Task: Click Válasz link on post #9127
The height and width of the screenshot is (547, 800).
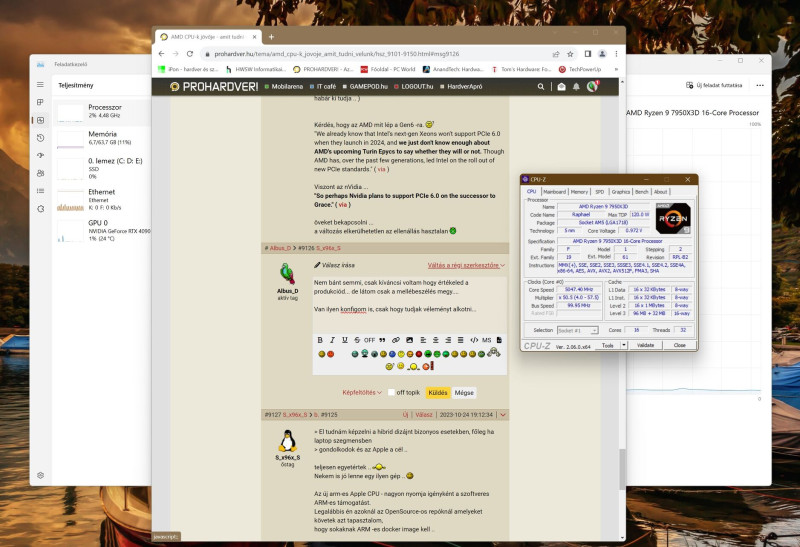Action: pyautogui.click(x=423, y=415)
